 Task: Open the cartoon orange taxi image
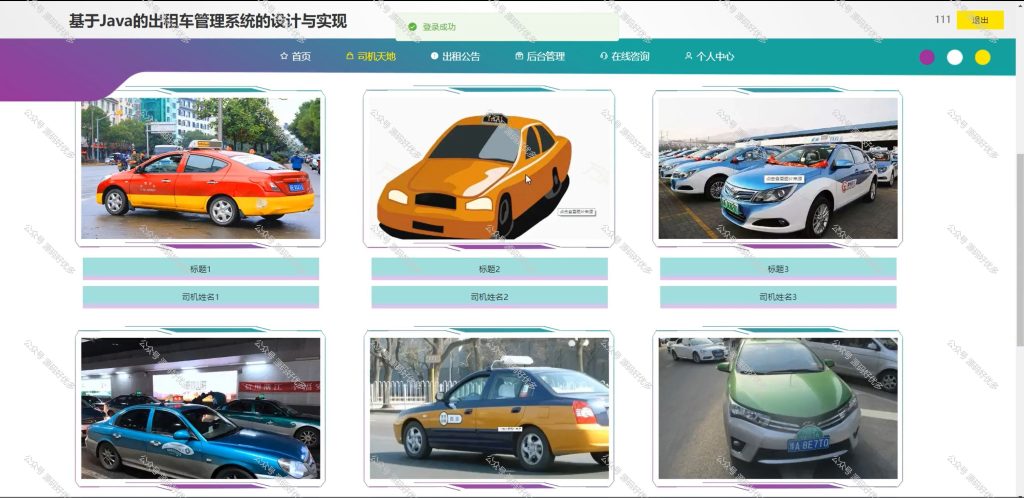click(x=489, y=168)
